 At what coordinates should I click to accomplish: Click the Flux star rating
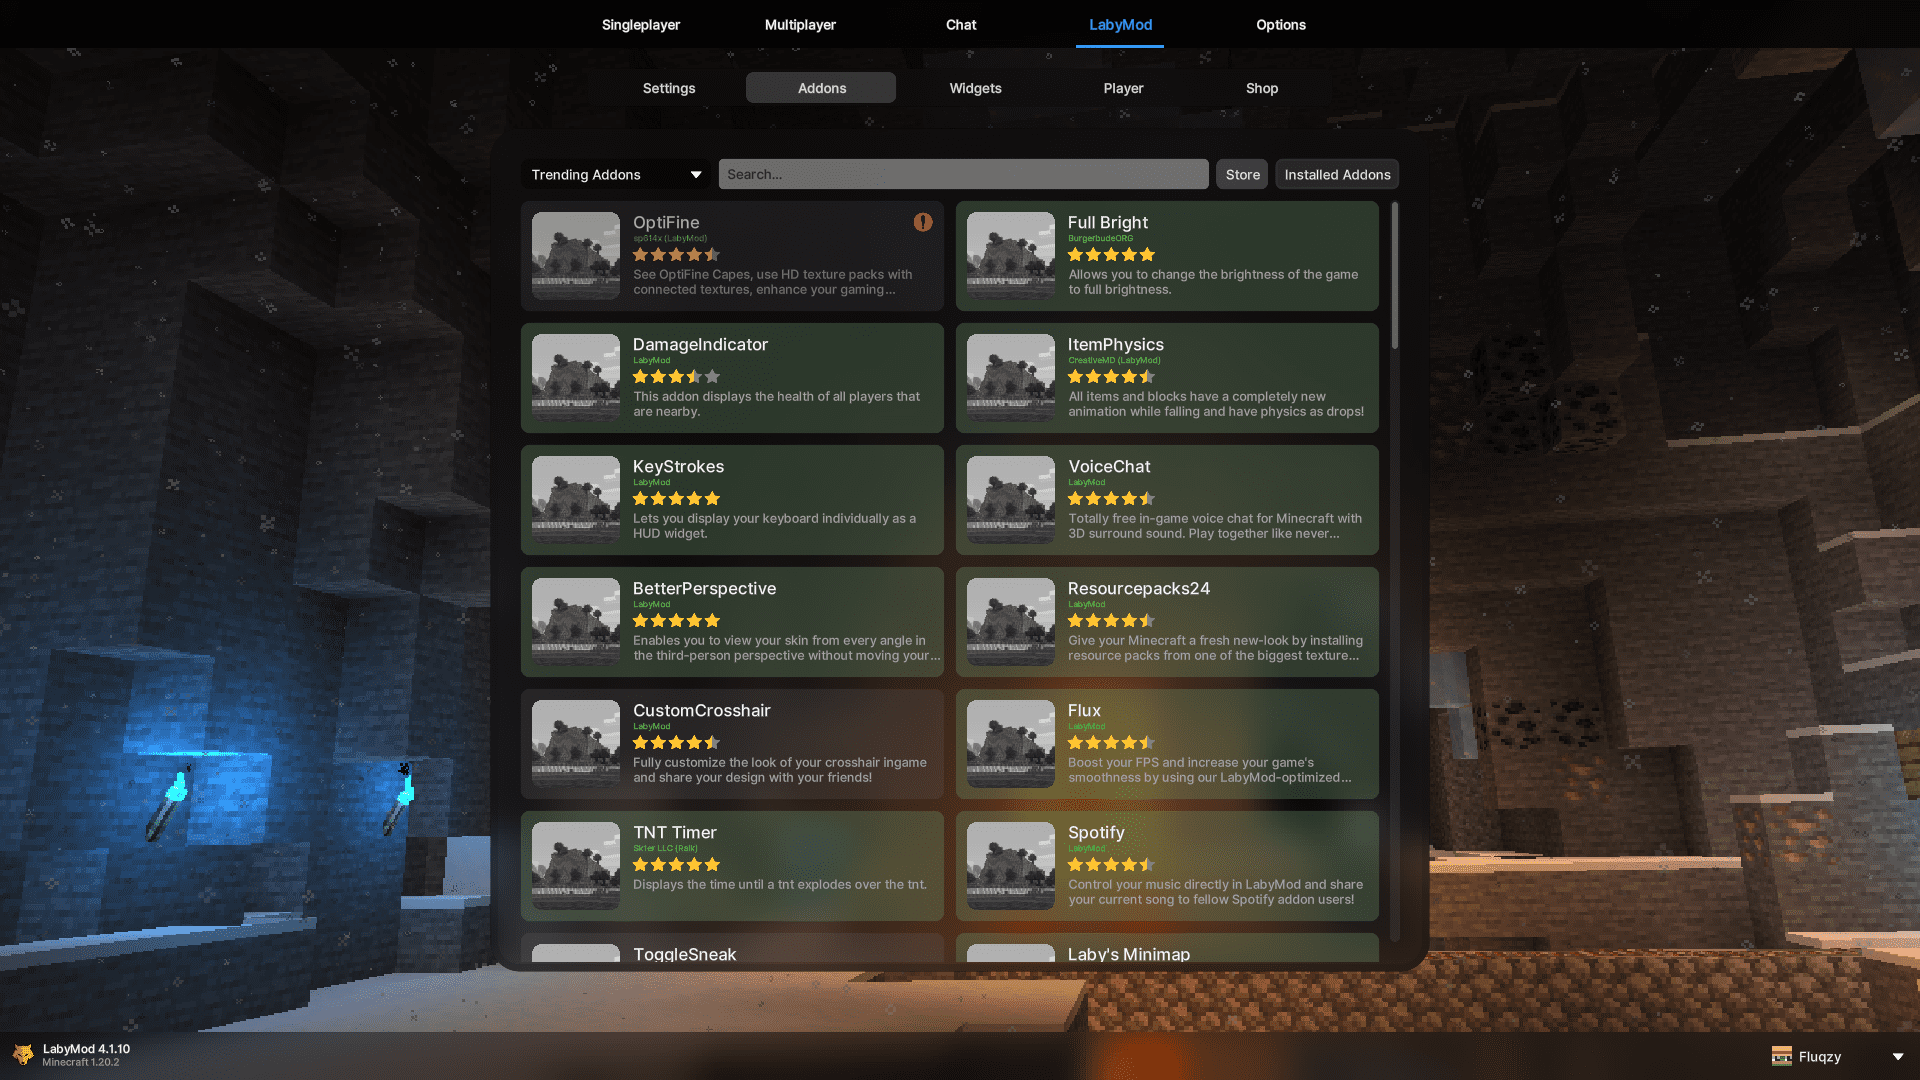[1111, 743]
